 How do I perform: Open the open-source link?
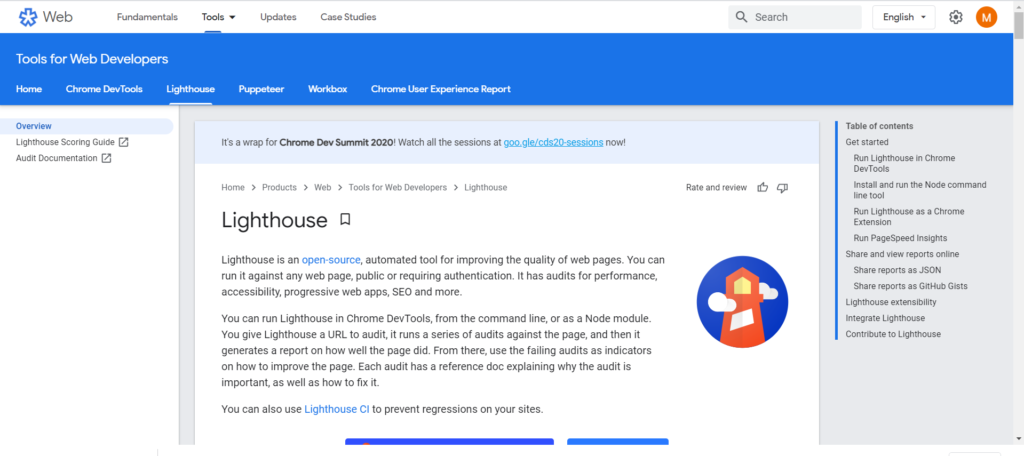331,259
